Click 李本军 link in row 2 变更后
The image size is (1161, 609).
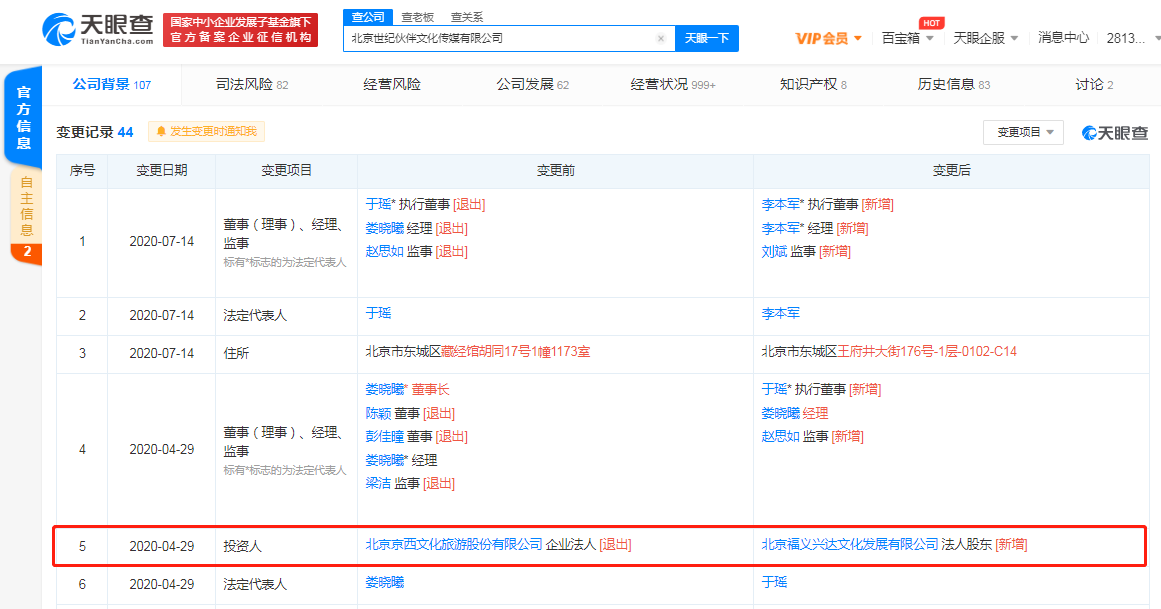pos(780,313)
